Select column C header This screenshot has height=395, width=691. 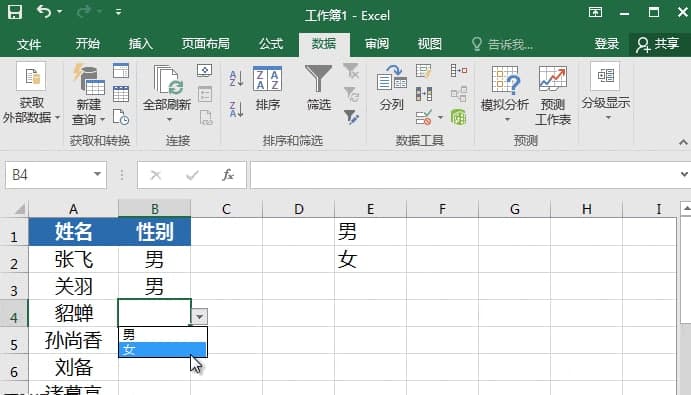tap(227, 209)
